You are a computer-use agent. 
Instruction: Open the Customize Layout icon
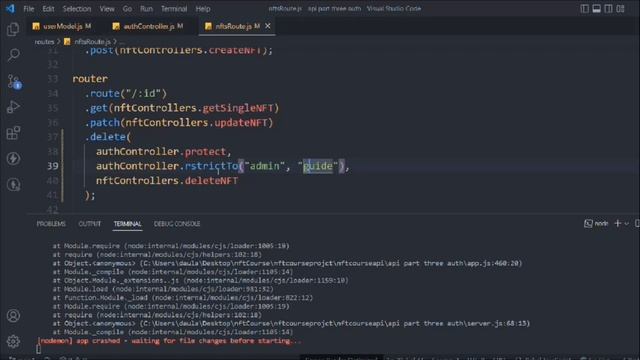click(x=620, y=9)
